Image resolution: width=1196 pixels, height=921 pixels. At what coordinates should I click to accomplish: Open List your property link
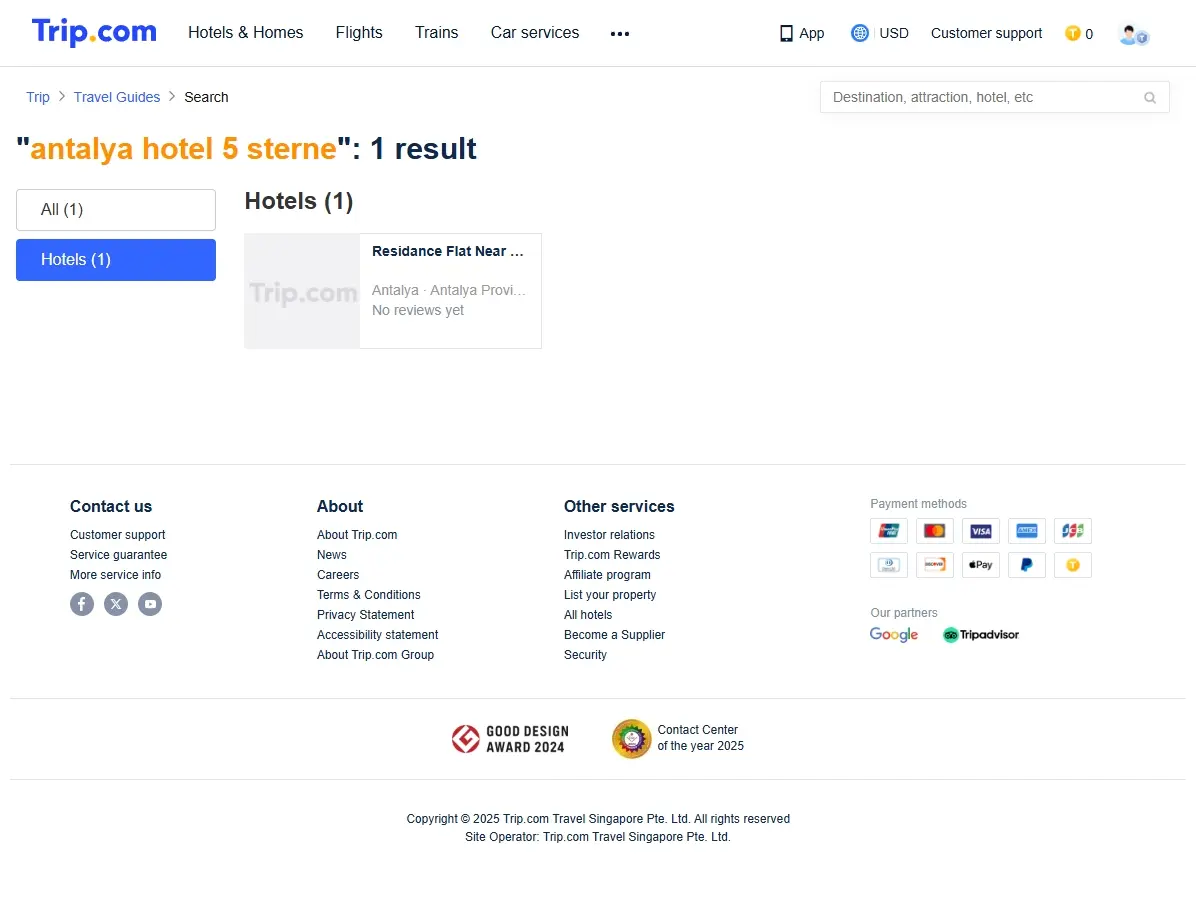[609, 594]
